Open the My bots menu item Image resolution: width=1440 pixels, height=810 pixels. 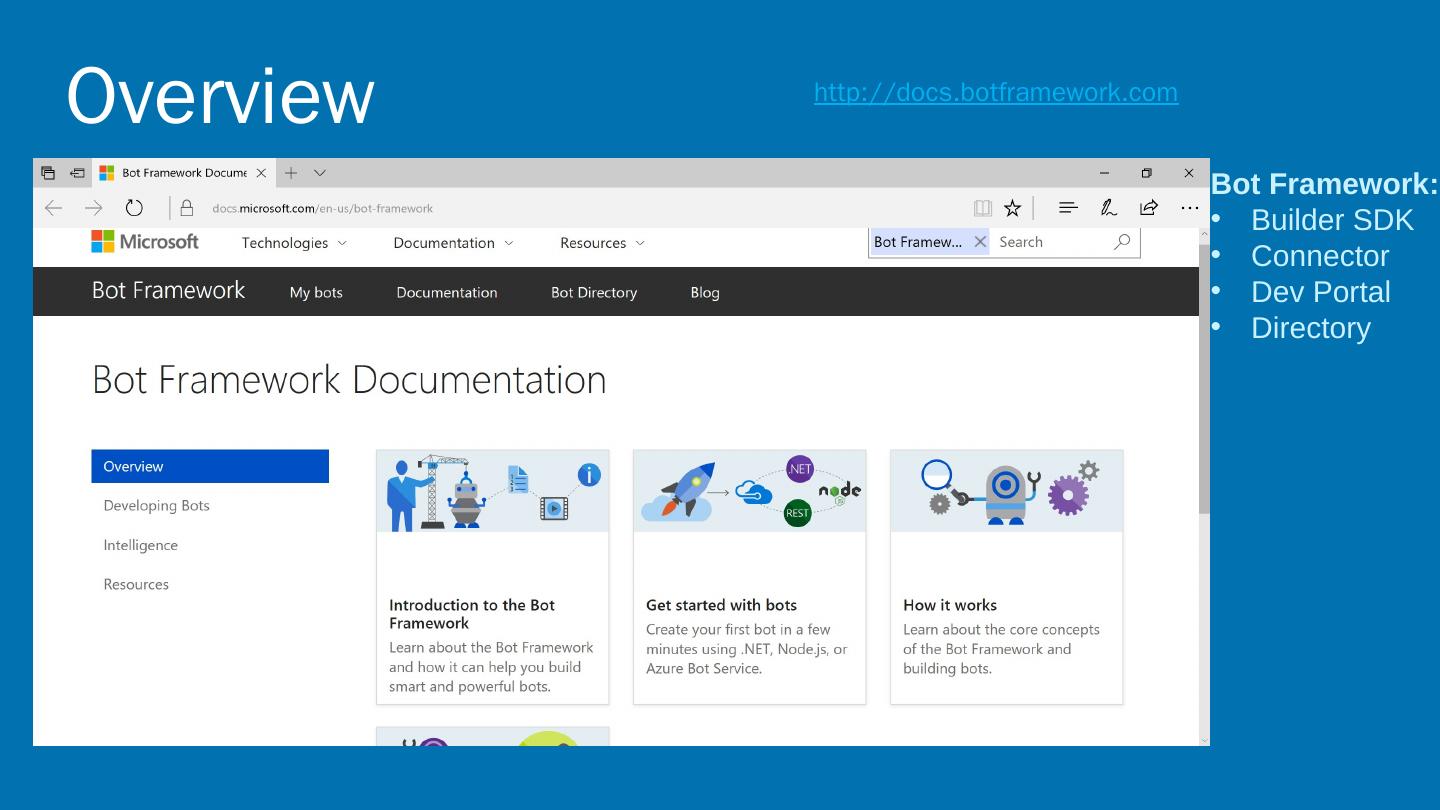coord(316,293)
